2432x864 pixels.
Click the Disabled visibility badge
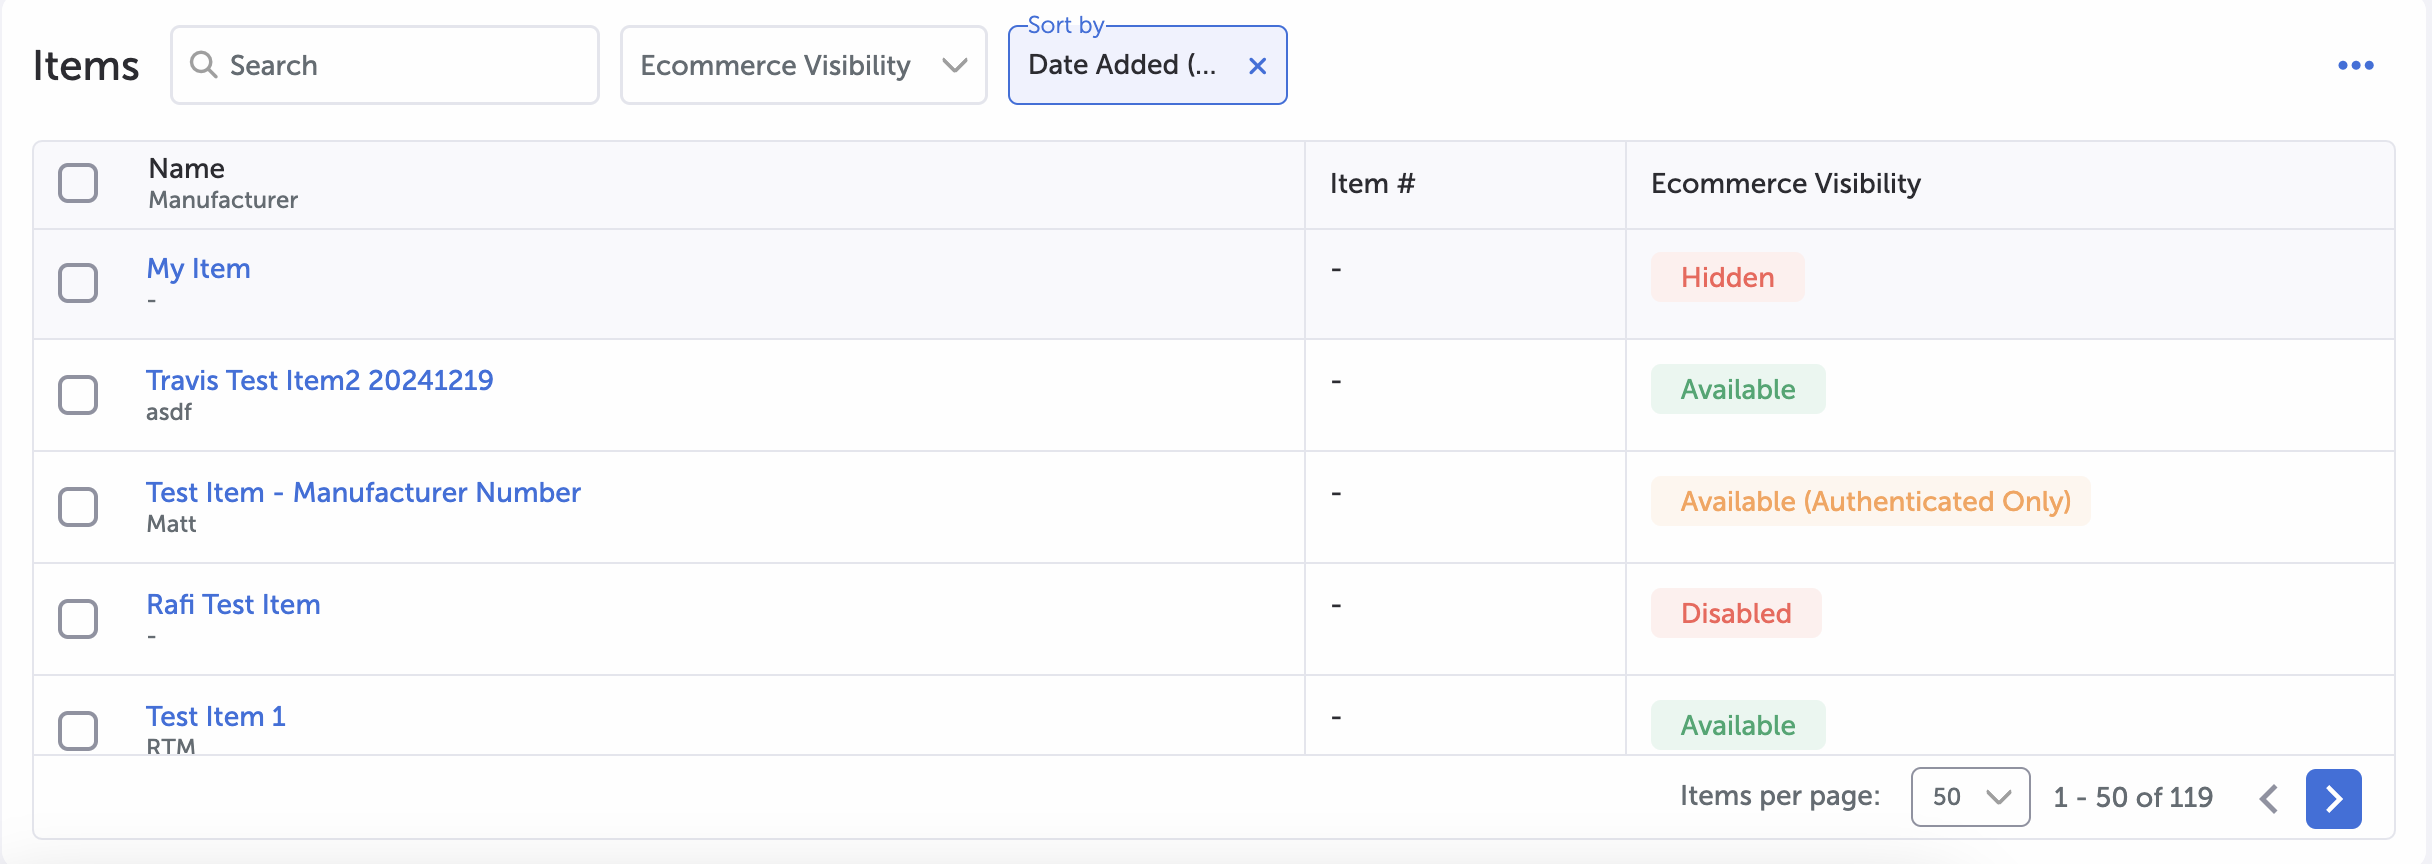(1735, 613)
